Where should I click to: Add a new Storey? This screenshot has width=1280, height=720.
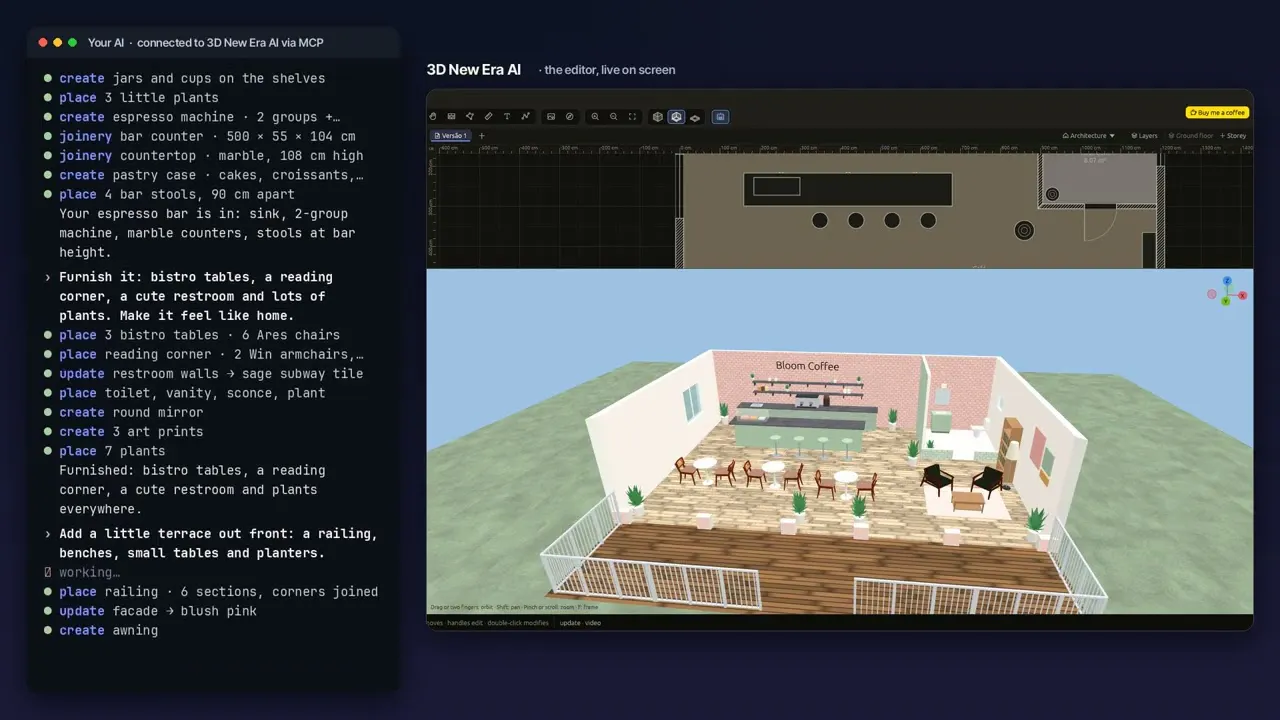pyautogui.click(x=1233, y=136)
